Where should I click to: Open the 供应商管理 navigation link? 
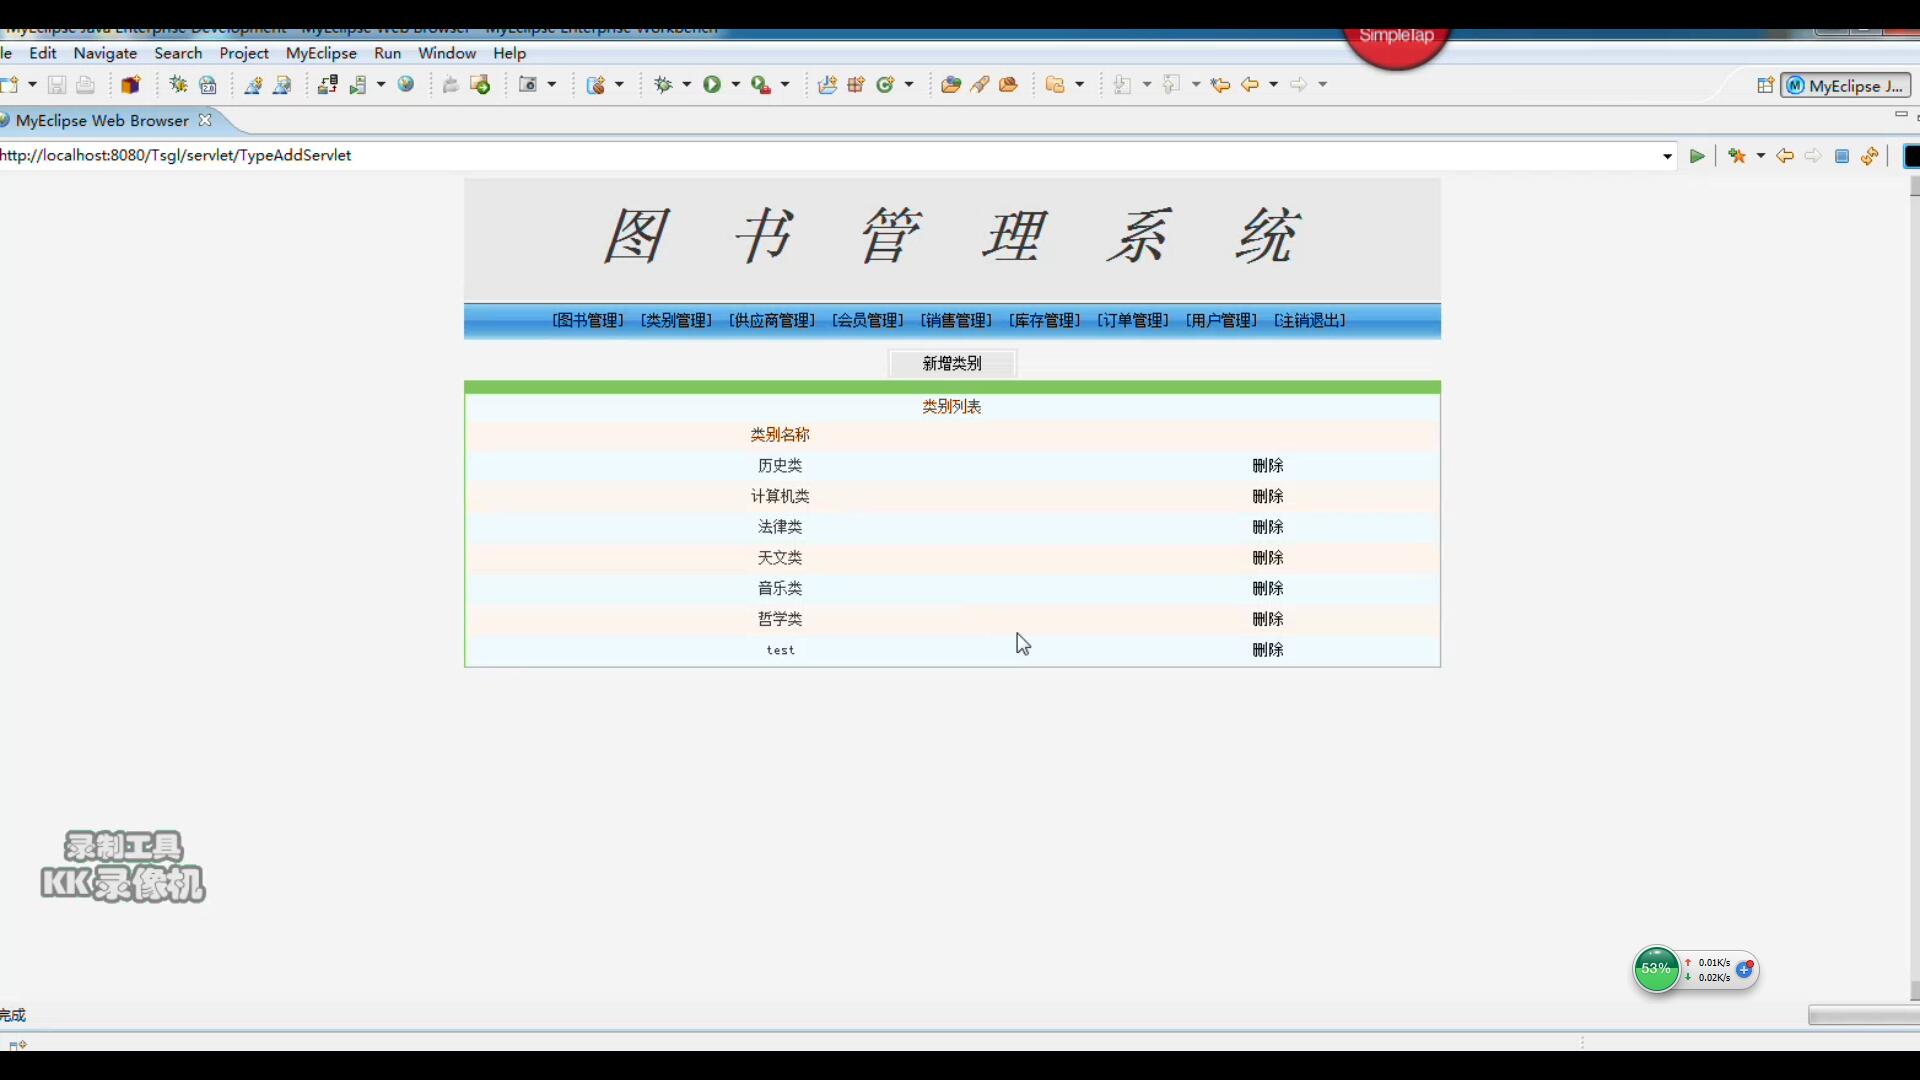pyautogui.click(x=772, y=320)
